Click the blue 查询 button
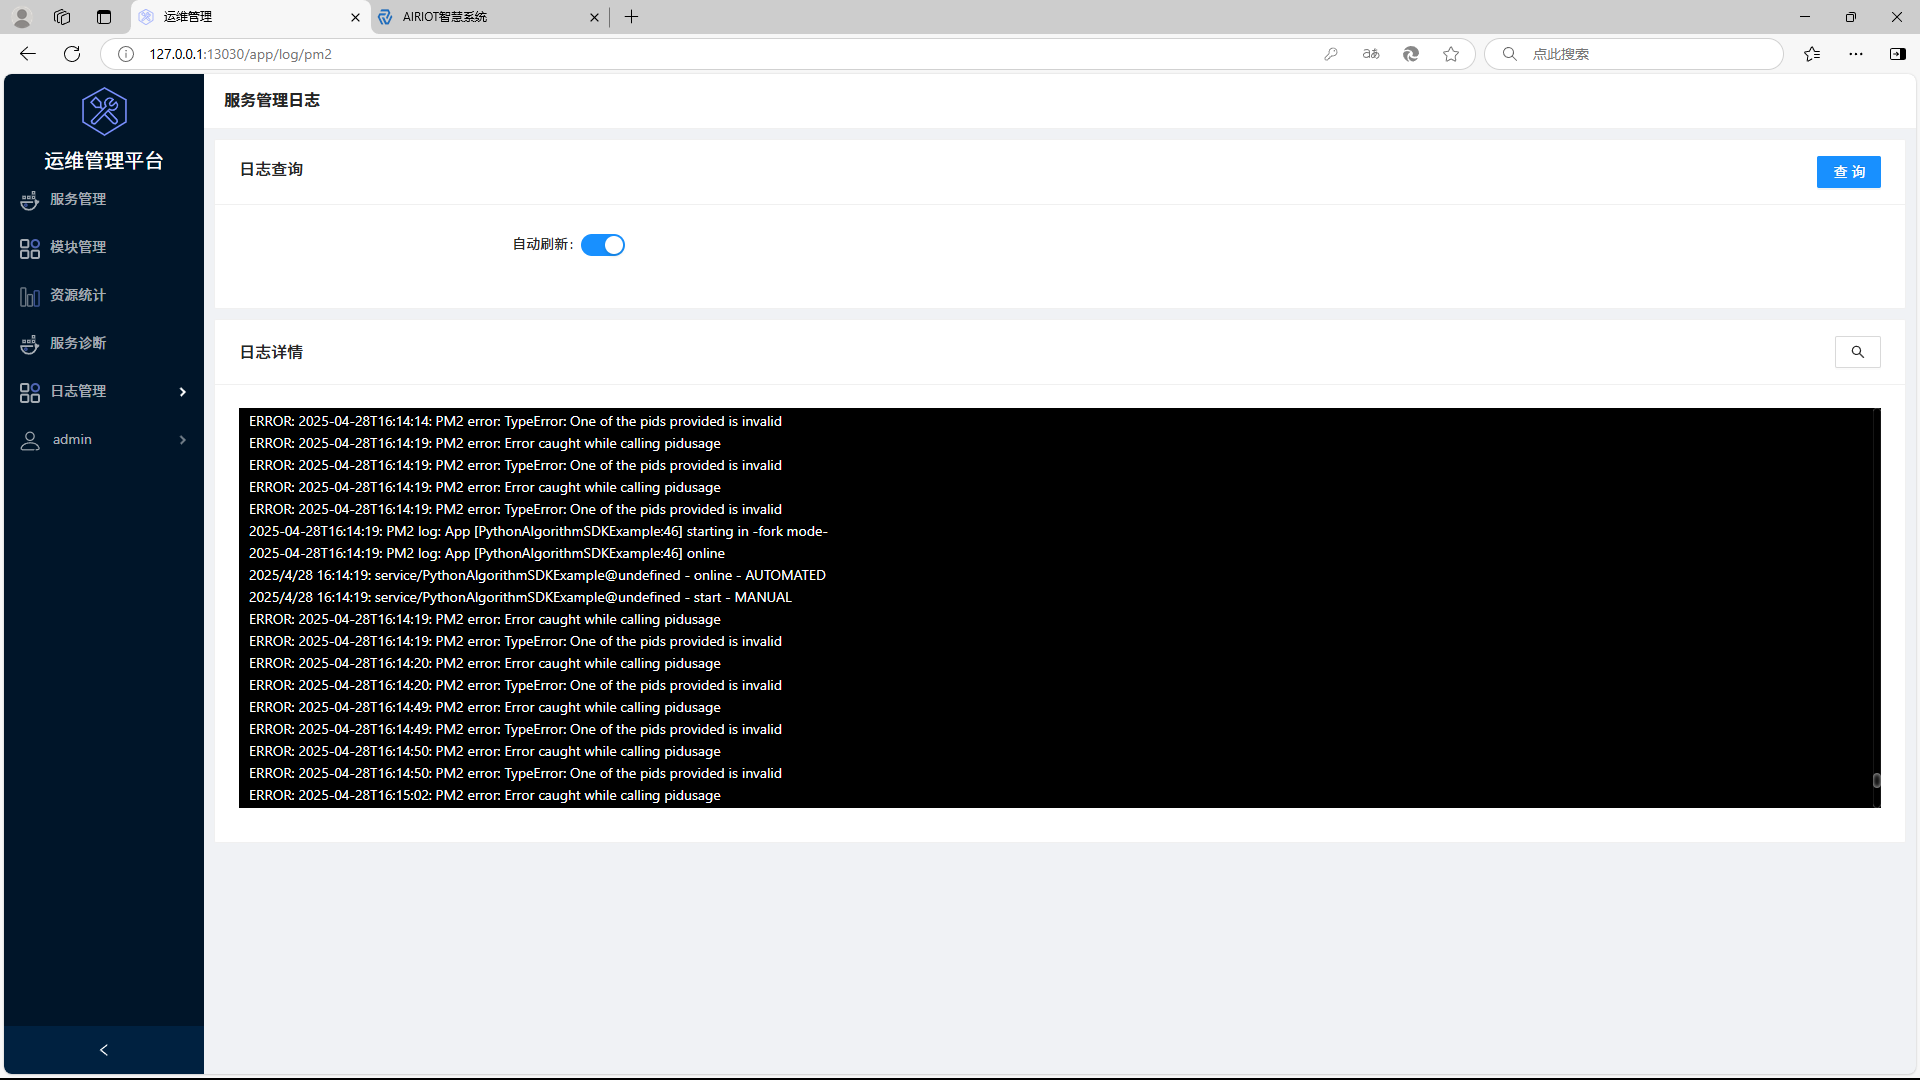 coord(1848,172)
